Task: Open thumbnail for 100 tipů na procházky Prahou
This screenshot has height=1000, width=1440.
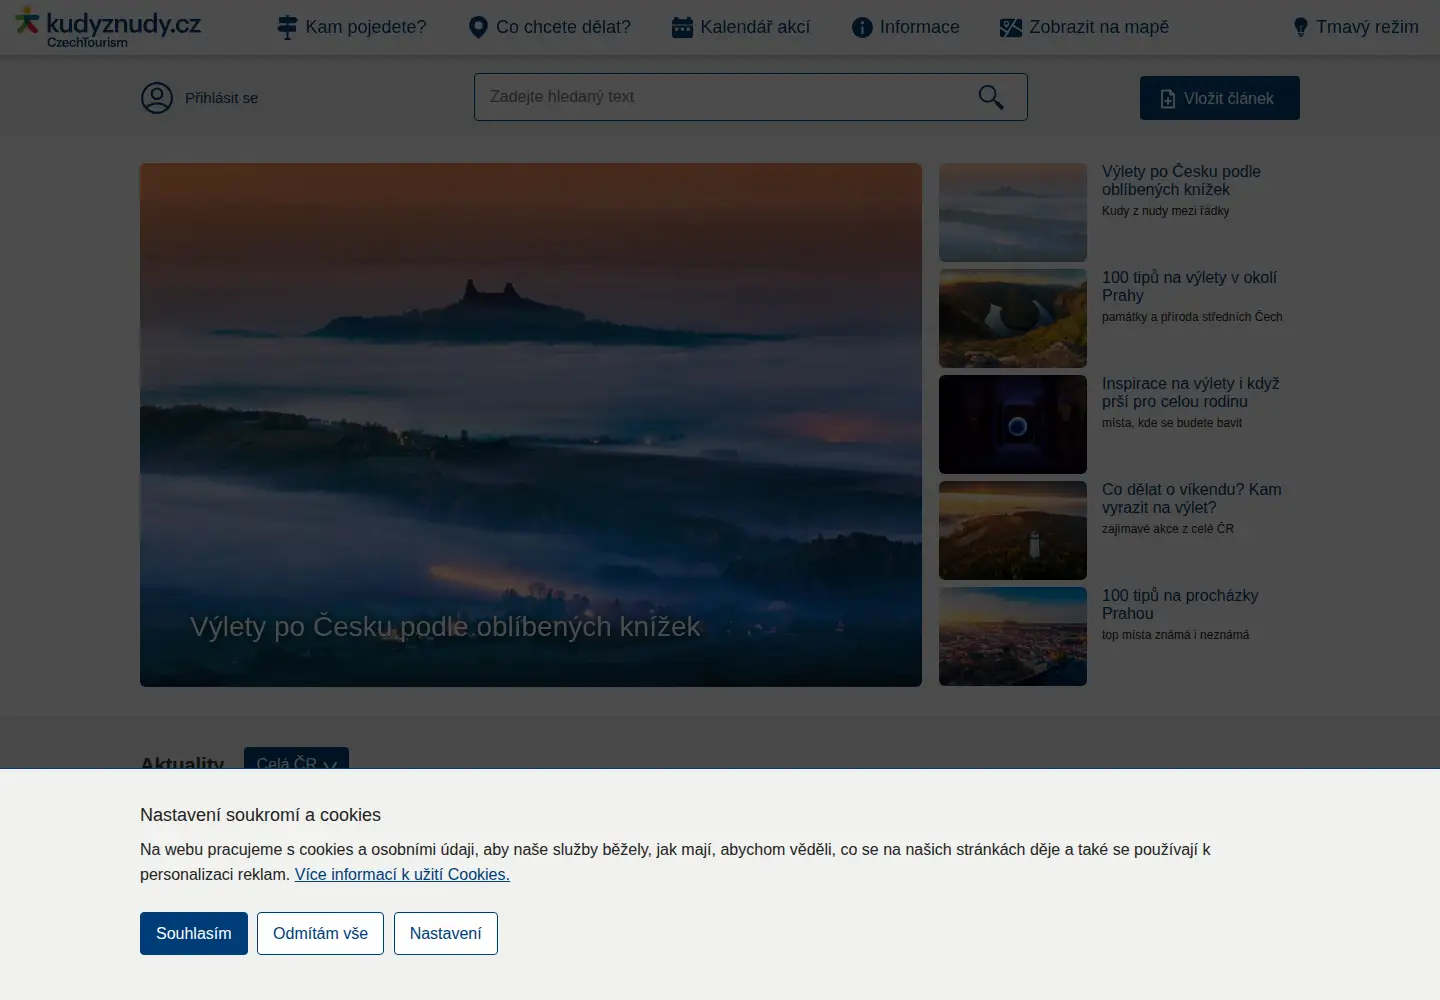Action: [x=1013, y=636]
